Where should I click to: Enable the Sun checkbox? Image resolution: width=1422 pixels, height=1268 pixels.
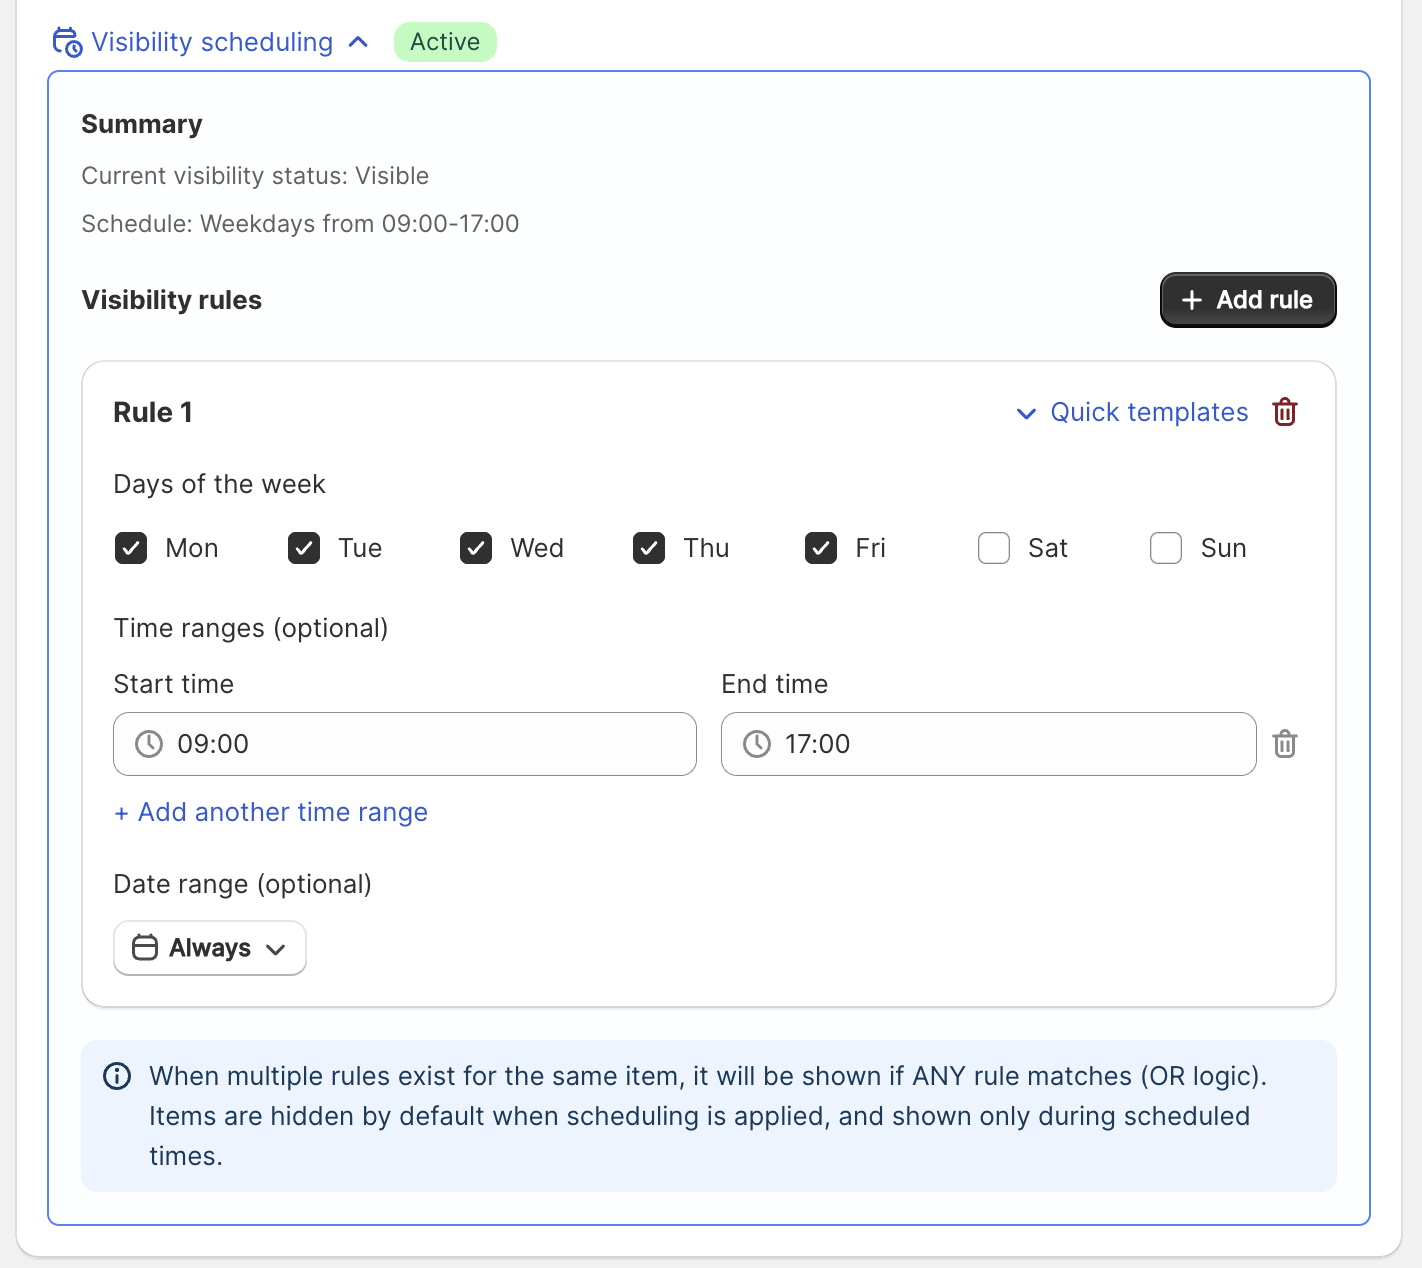1166,548
